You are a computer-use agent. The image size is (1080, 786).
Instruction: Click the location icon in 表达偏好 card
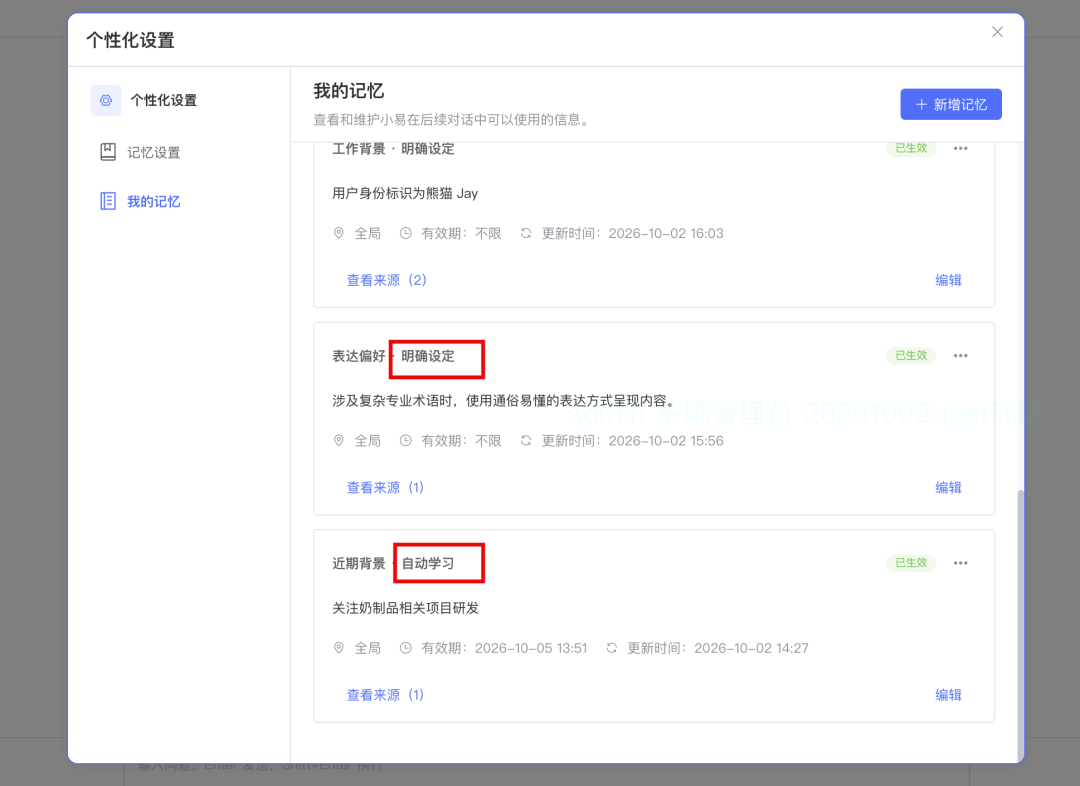pyautogui.click(x=338, y=440)
